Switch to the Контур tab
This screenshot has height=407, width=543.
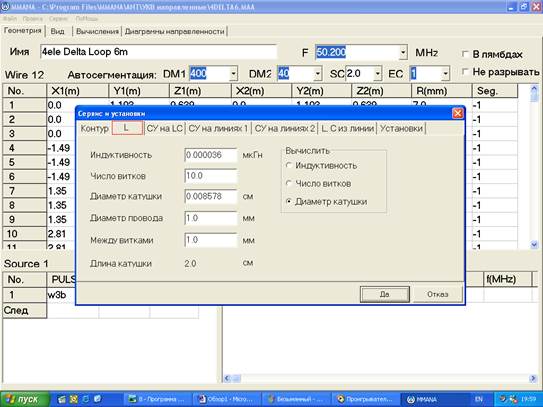pyautogui.click(x=94, y=129)
